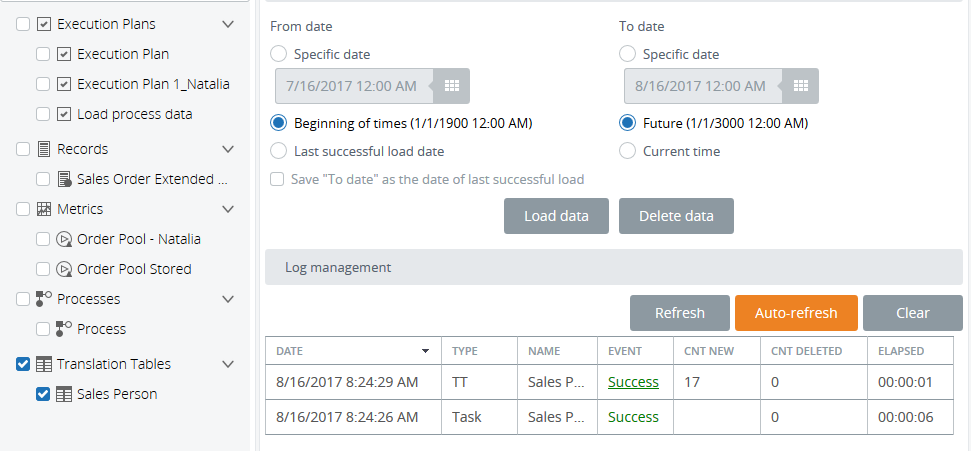971x451 pixels.
Task: Collapse the Execution Plans section
Action: 228,24
